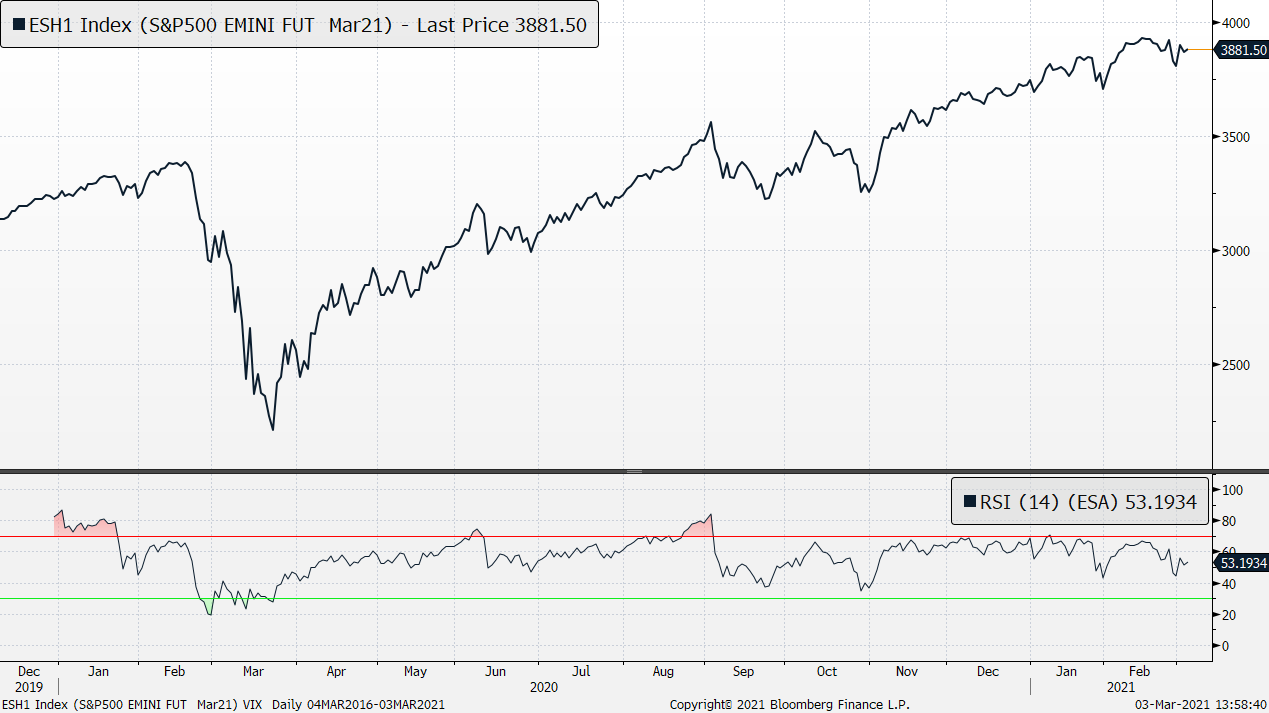The height and width of the screenshot is (713, 1269).
Task: Click the Nov label on the date axis
Action: (906, 671)
